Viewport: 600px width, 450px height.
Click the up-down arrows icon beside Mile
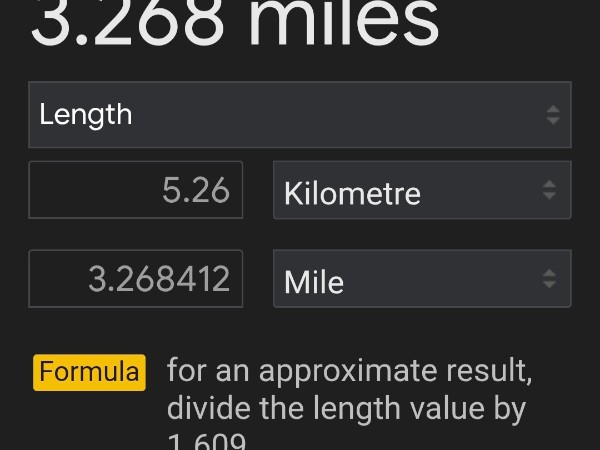549,279
